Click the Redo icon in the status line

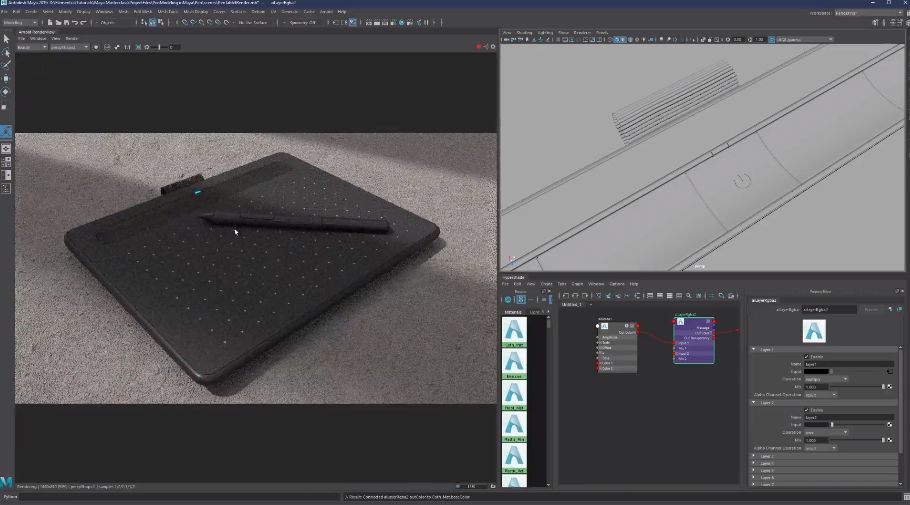click(83, 23)
